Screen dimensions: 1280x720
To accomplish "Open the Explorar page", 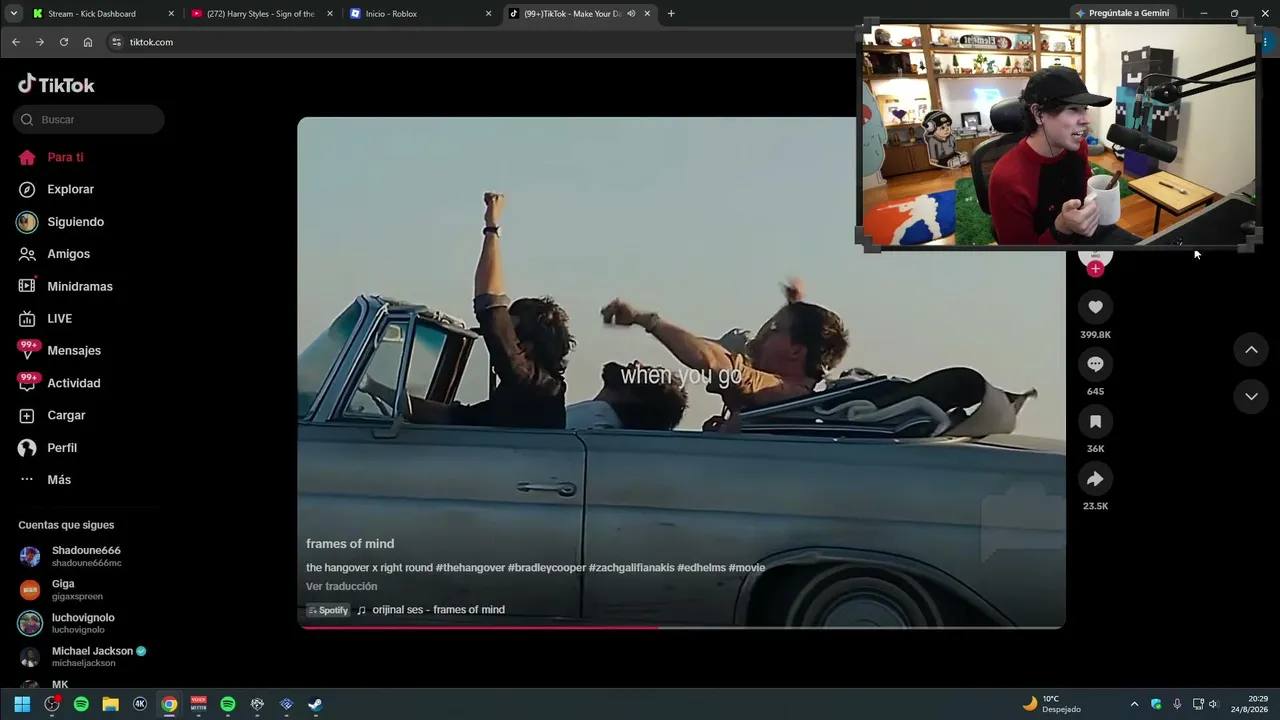I will pyautogui.click(x=70, y=189).
